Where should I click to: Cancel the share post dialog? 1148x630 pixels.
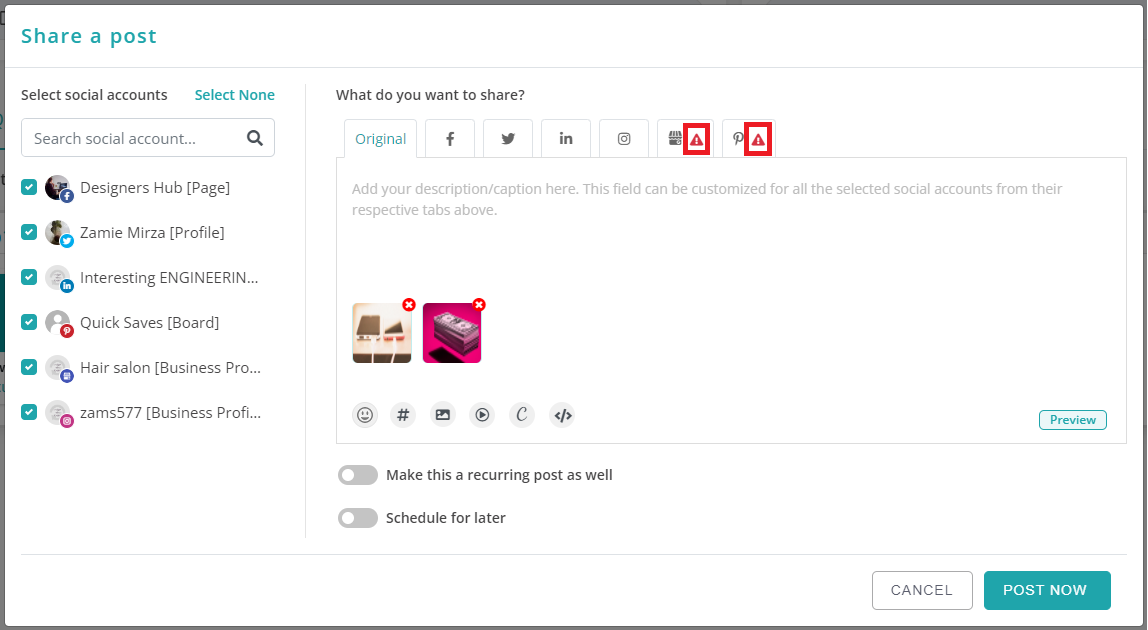(x=922, y=590)
